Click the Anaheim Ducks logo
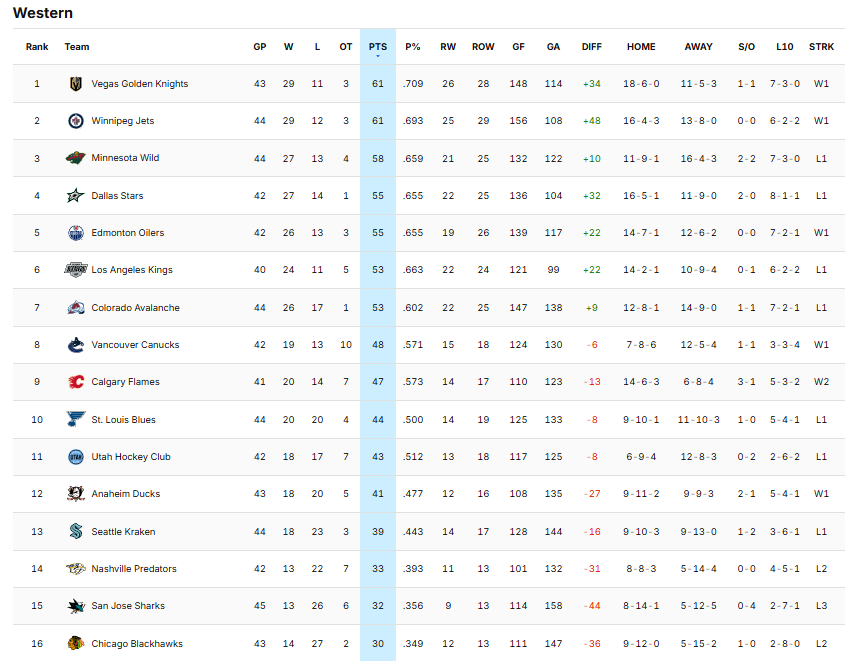 [x=76, y=494]
